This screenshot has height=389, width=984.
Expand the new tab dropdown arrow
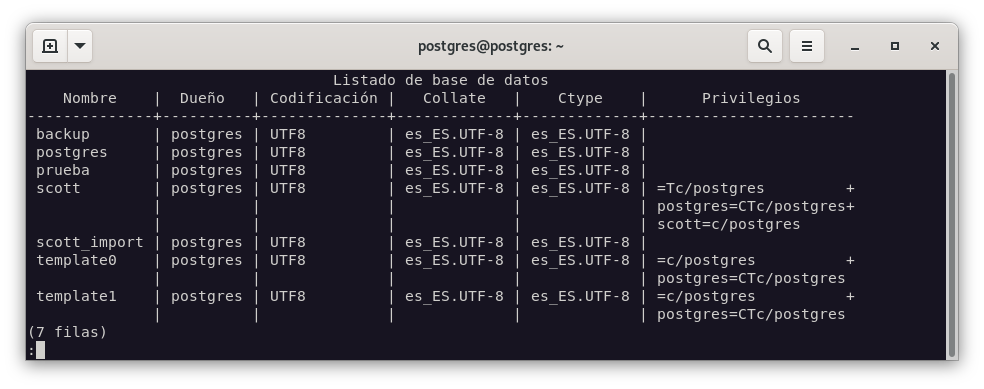coord(80,46)
